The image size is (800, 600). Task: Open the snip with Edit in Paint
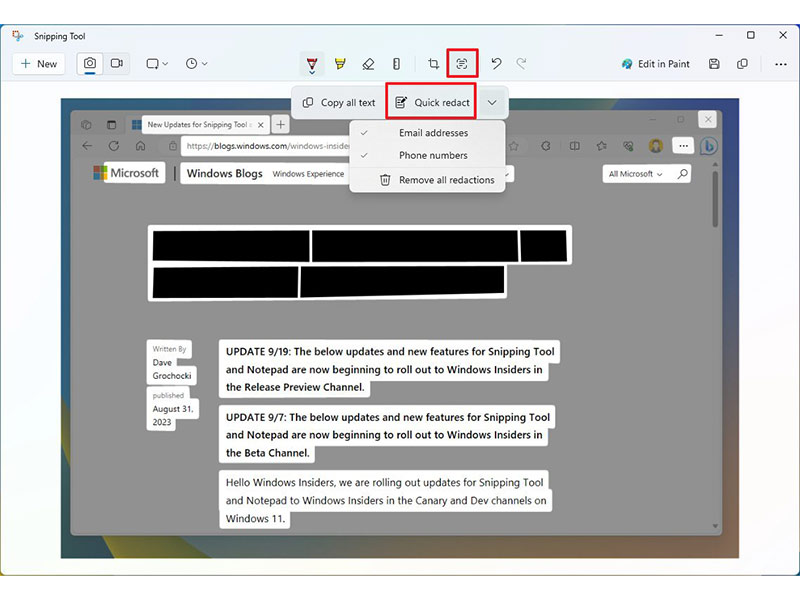pyautogui.click(x=656, y=64)
